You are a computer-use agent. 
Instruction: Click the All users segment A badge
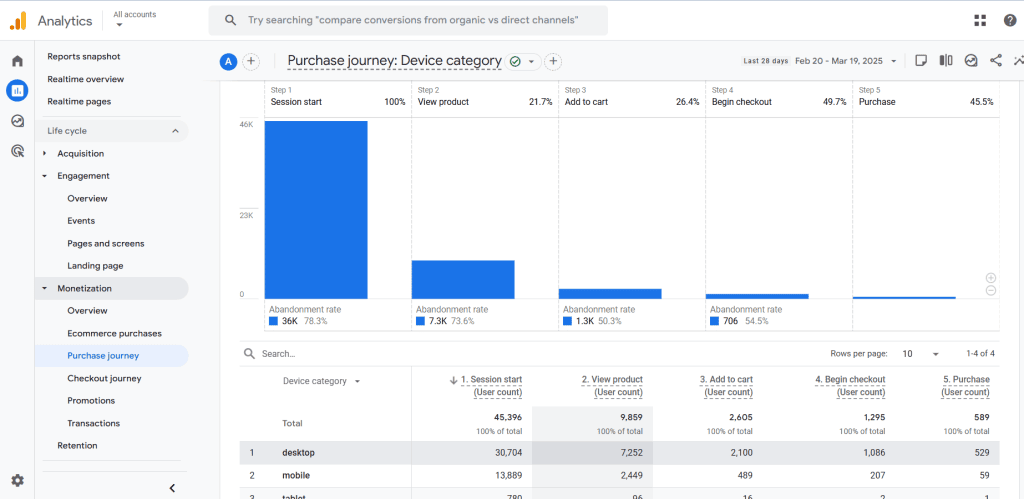point(227,61)
